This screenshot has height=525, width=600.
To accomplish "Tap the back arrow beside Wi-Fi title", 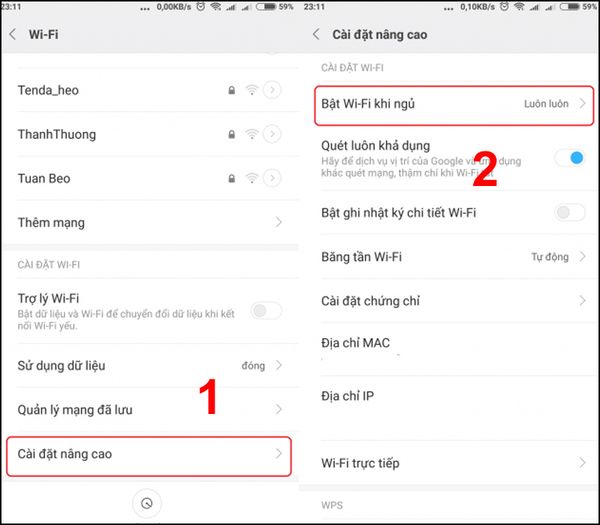I will 13,34.
